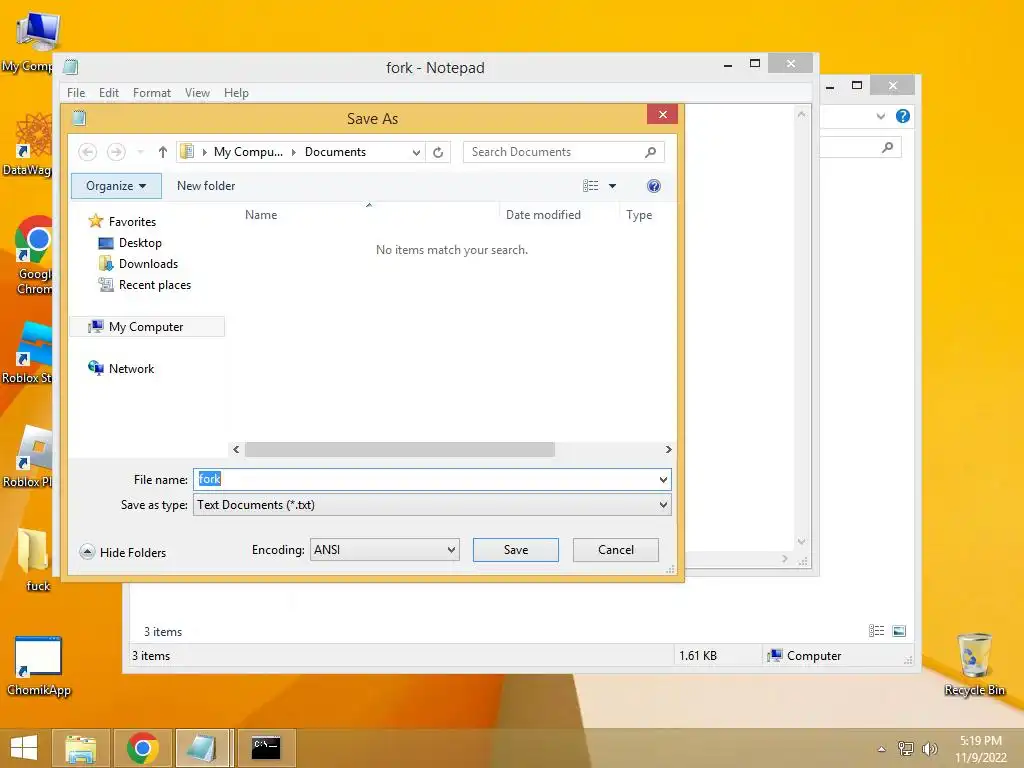Open the Notepad Edit menu
The height and width of the screenshot is (768, 1024).
(x=108, y=93)
